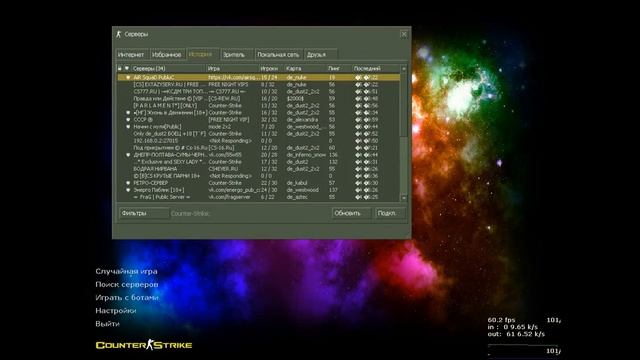Viewport: 640px width, 360px height.
Task: Click the server list scroll-down arrow
Action: pyautogui.click(x=404, y=198)
